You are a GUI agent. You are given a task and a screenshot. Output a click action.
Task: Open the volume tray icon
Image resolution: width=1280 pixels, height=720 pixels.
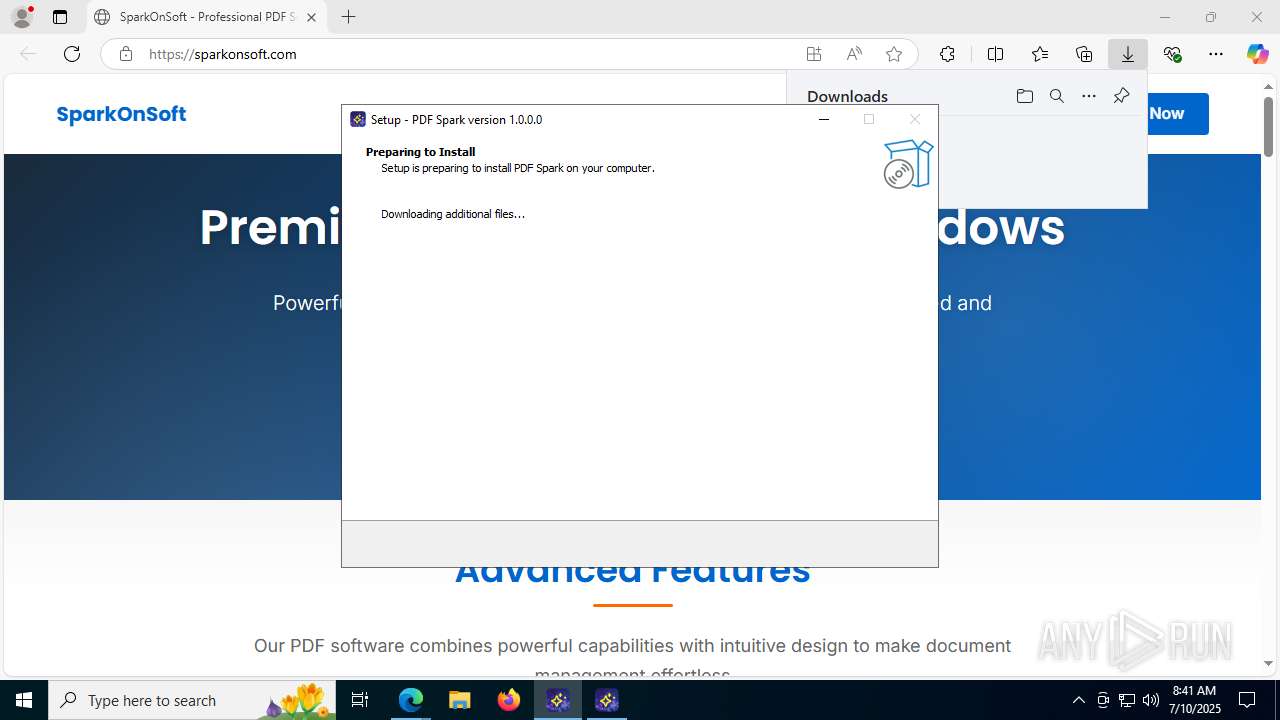click(x=1151, y=700)
